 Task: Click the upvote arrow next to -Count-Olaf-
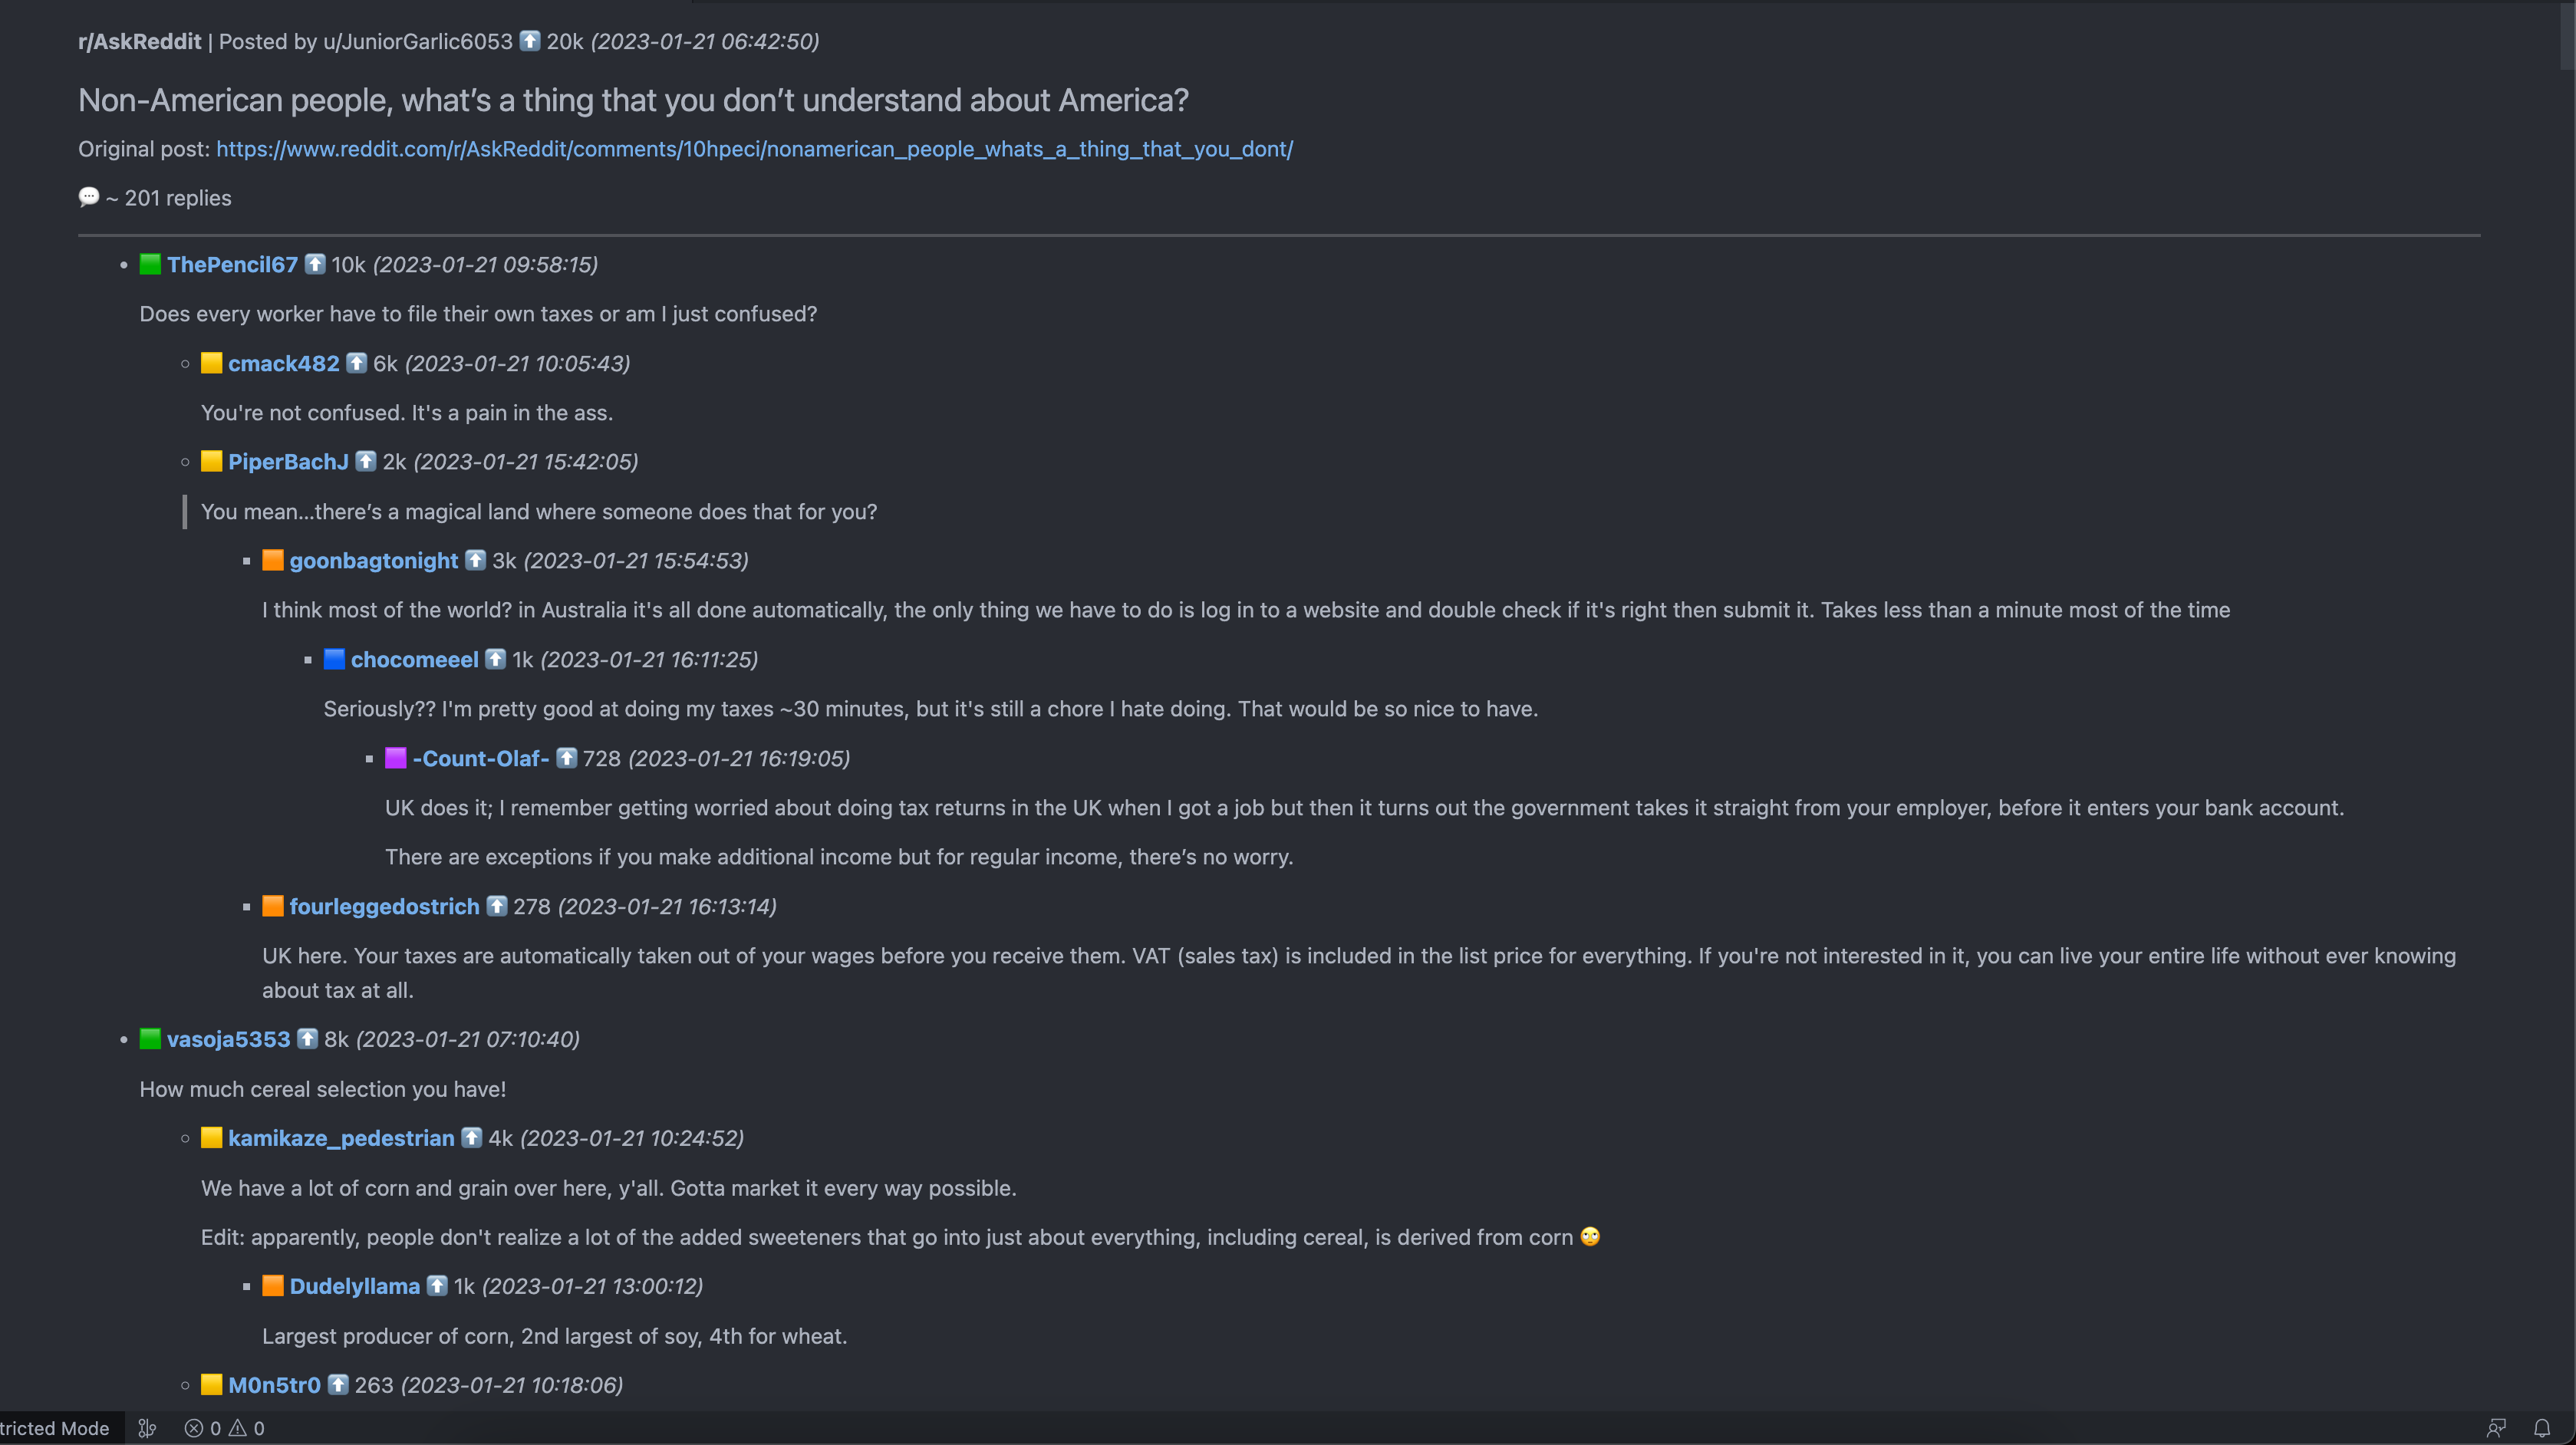[566, 758]
